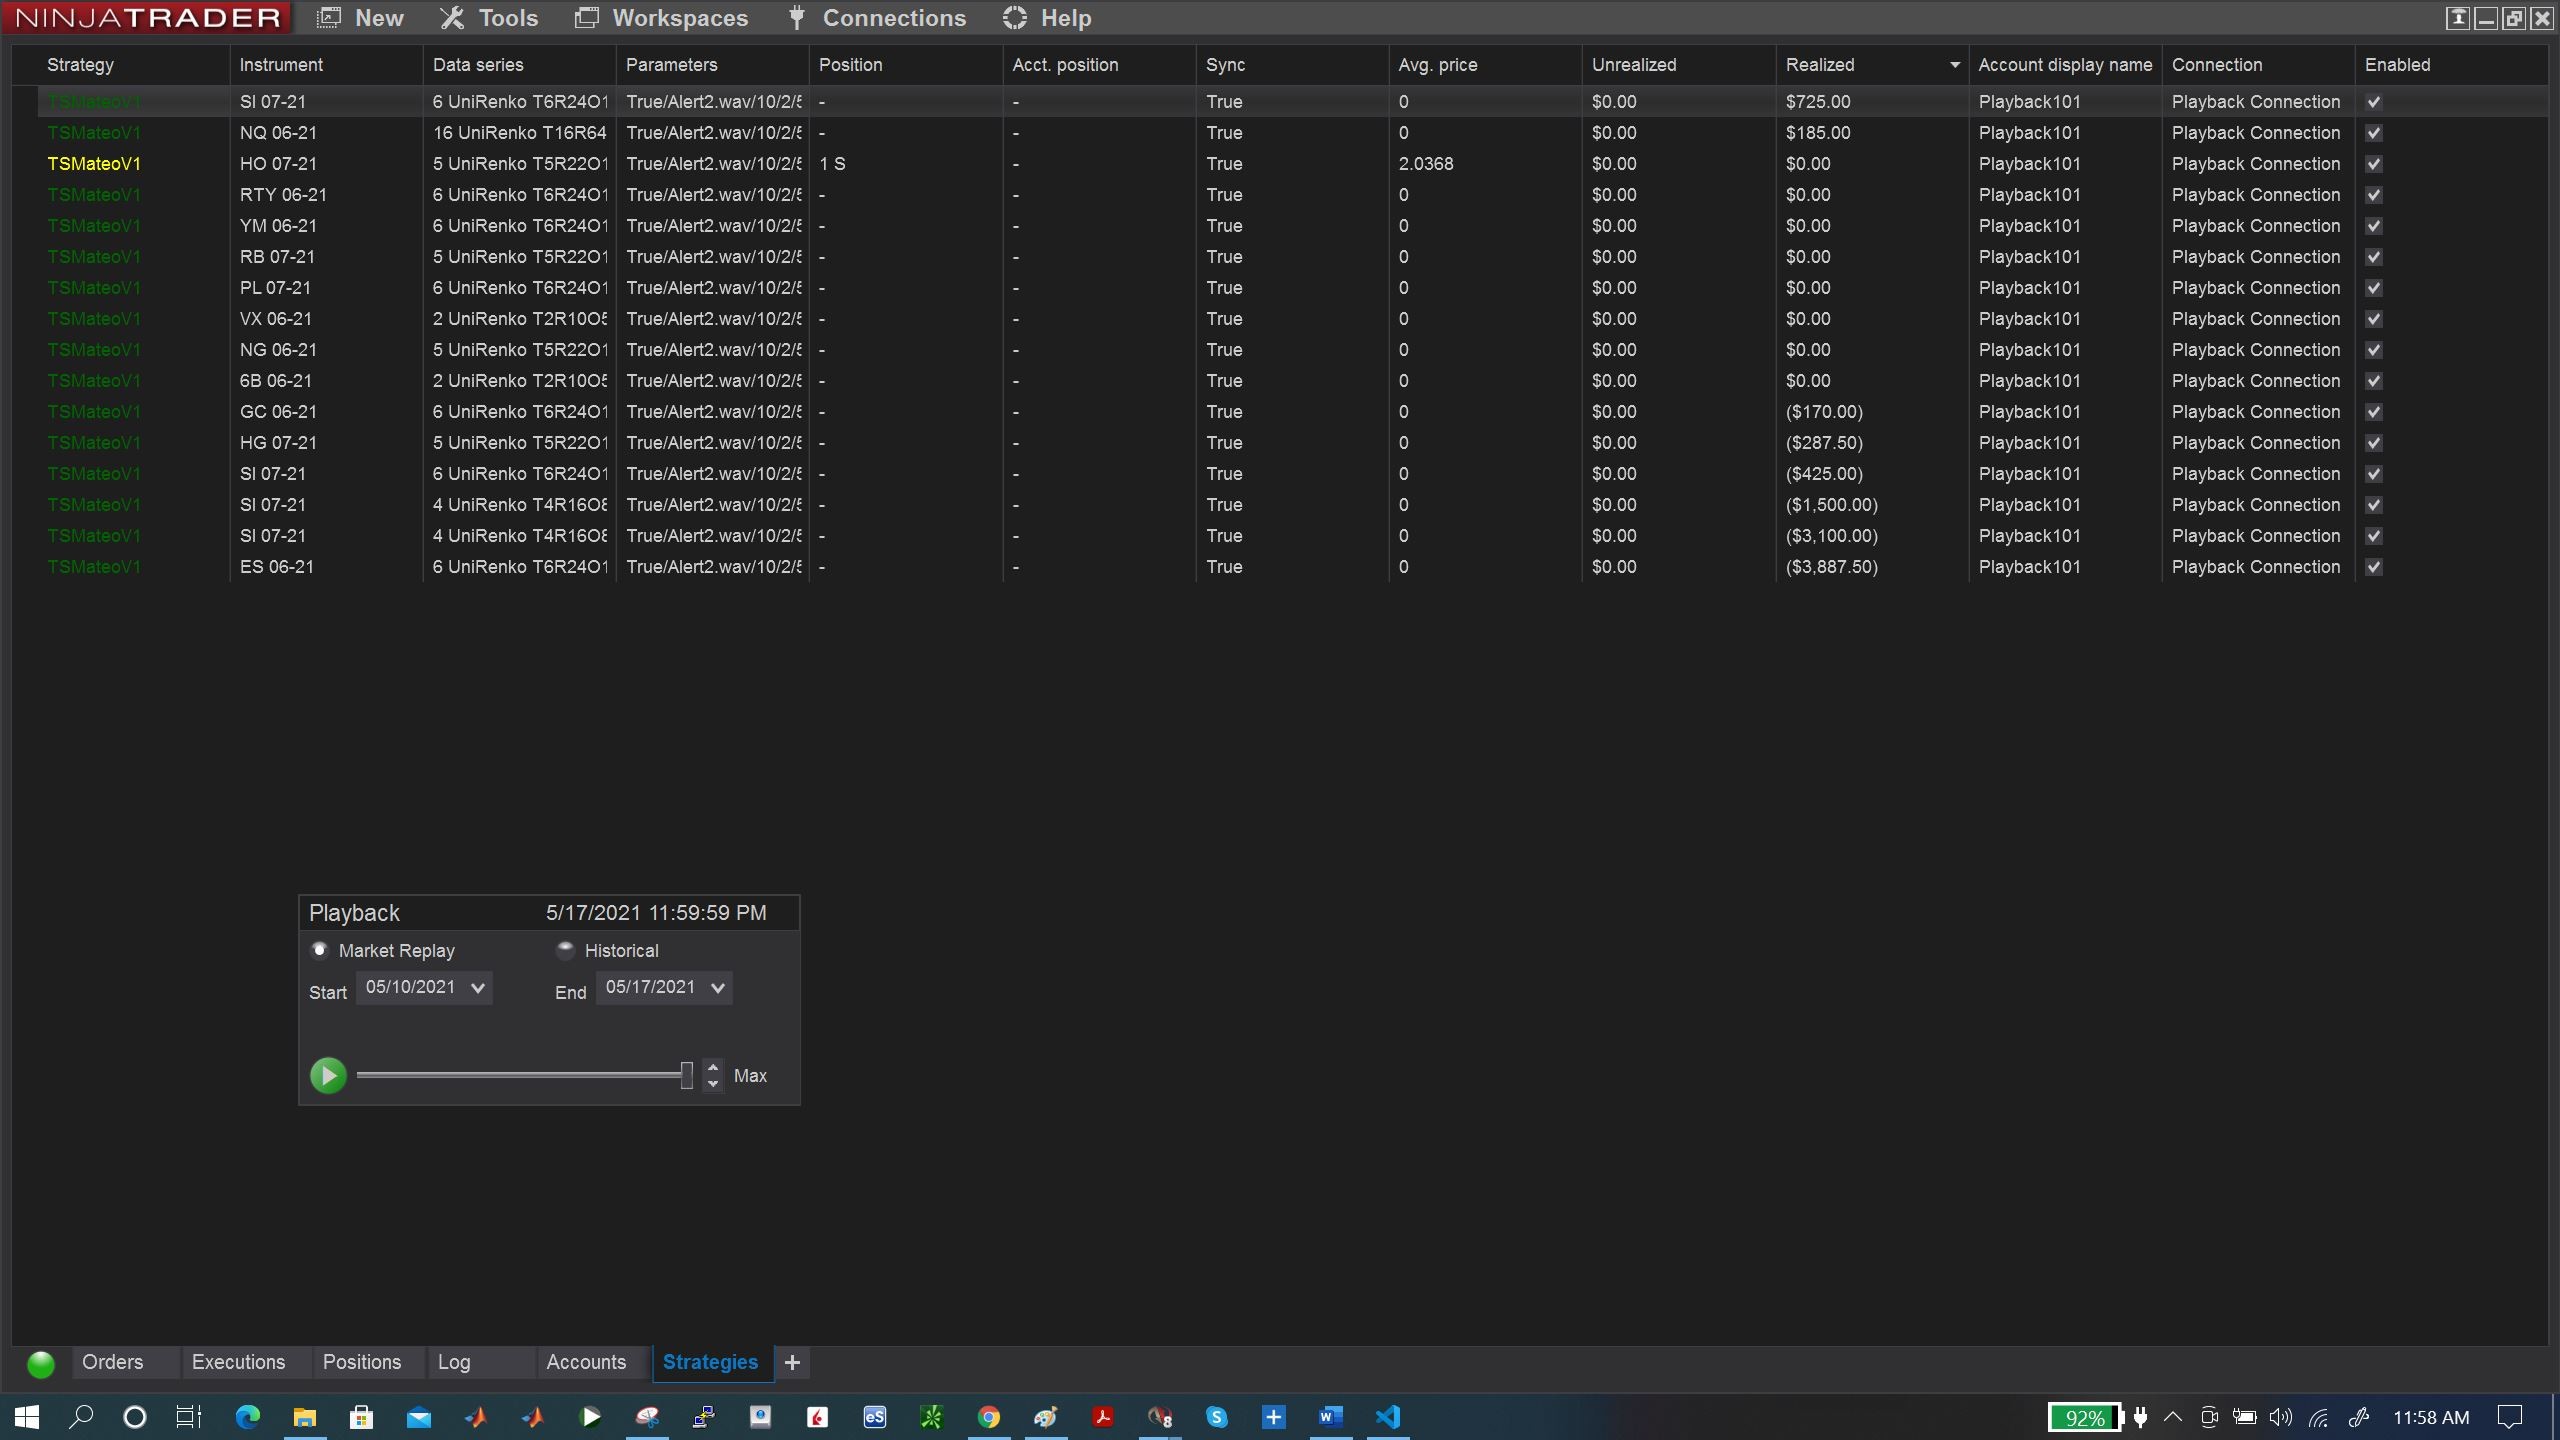The image size is (2560, 1440).
Task: Select the Historical radio button
Action: click(565, 950)
